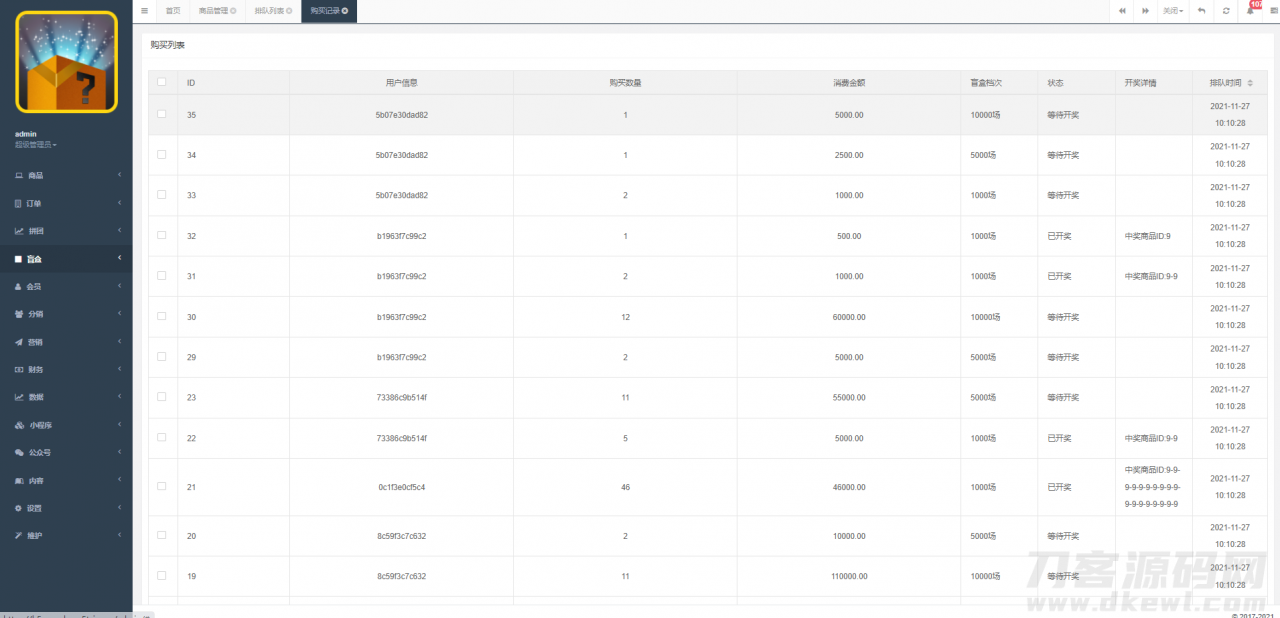Screen dimensions: 1280x618
Task: Open the 会员 sidebar menu item
Action: click(x=66, y=286)
